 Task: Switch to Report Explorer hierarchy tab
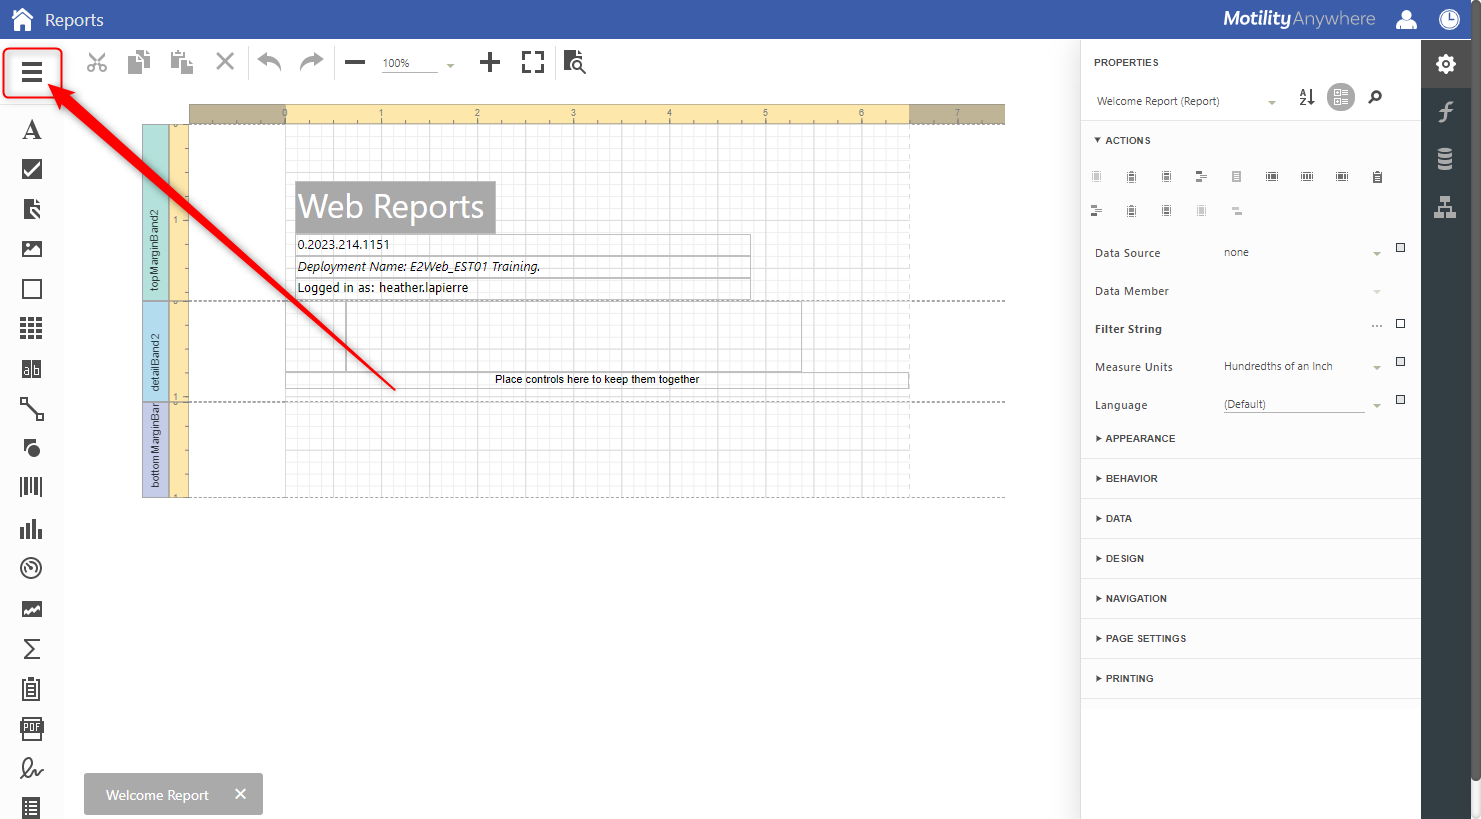1446,207
